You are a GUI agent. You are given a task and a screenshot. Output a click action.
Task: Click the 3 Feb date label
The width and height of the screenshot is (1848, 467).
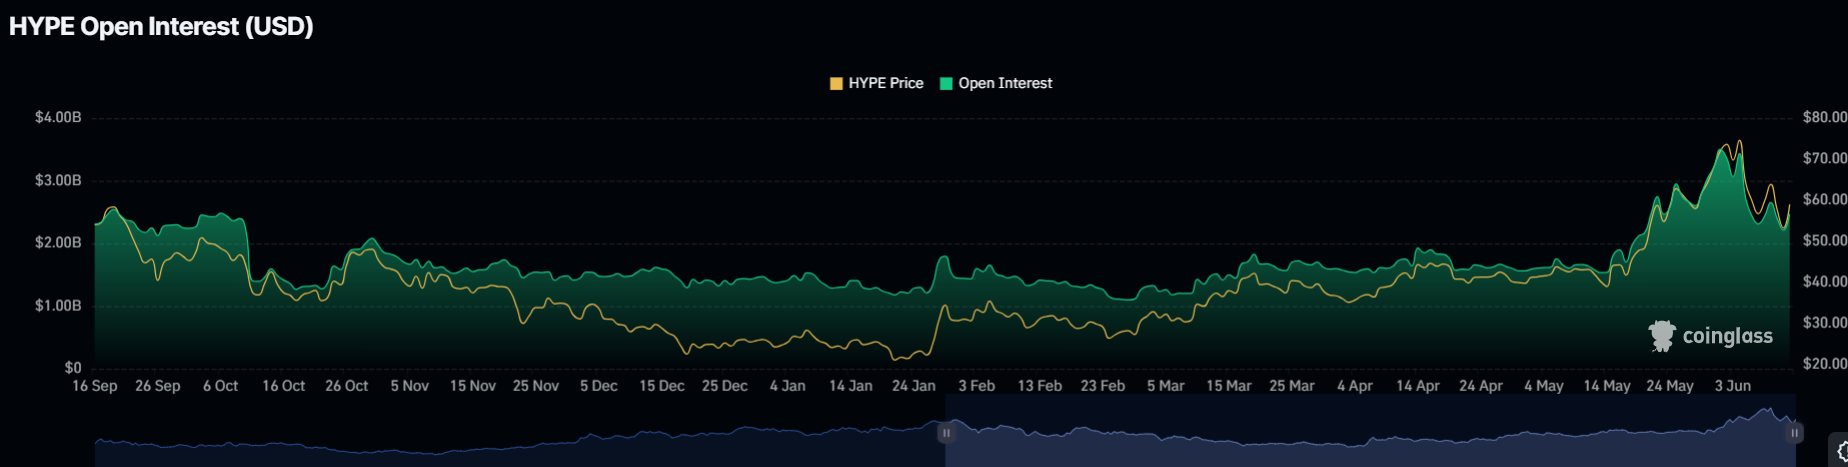click(x=977, y=386)
